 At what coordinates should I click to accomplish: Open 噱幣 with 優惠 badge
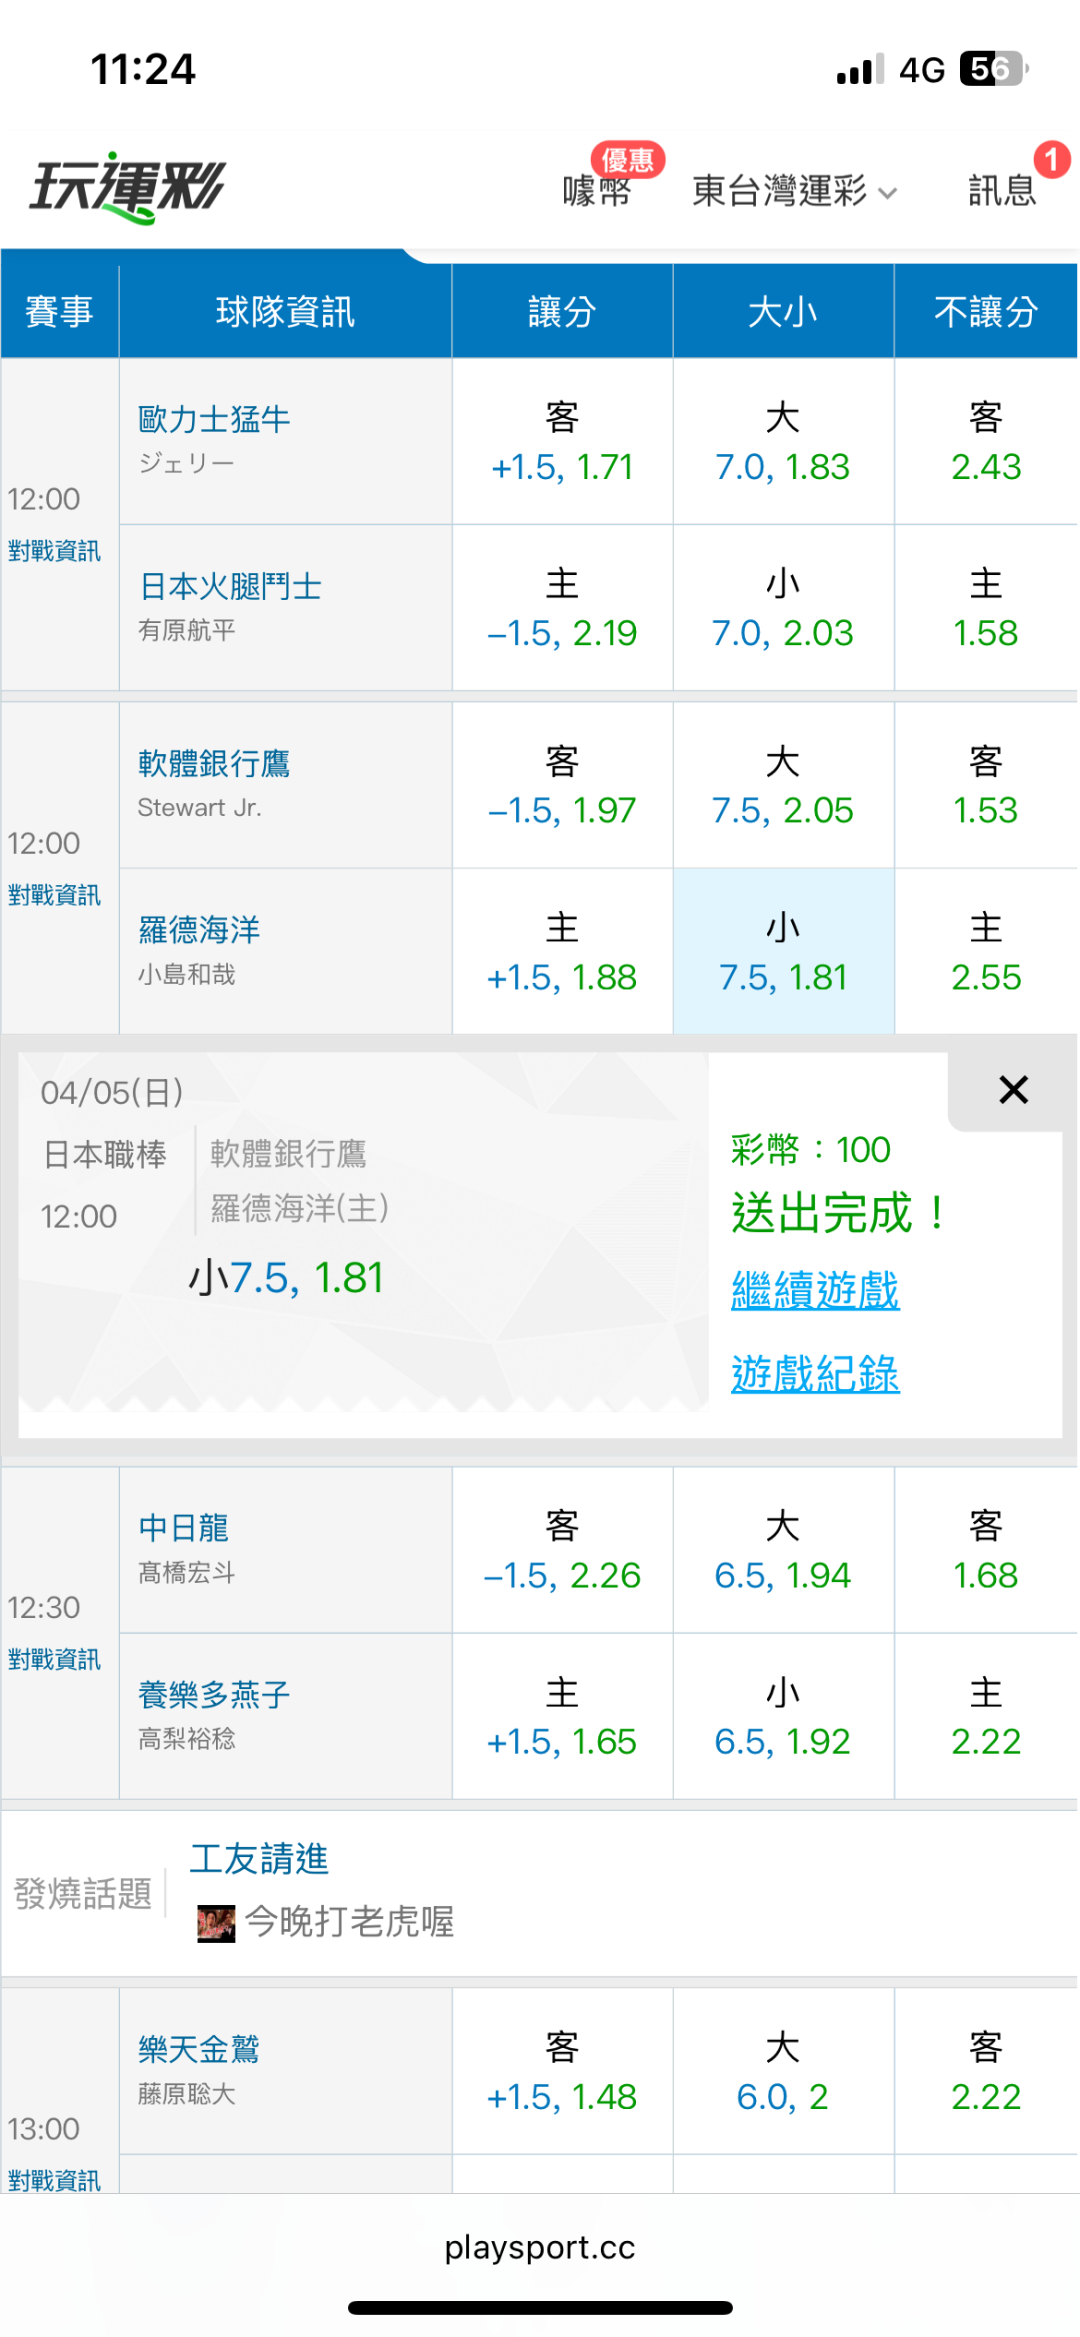coord(597,189)
